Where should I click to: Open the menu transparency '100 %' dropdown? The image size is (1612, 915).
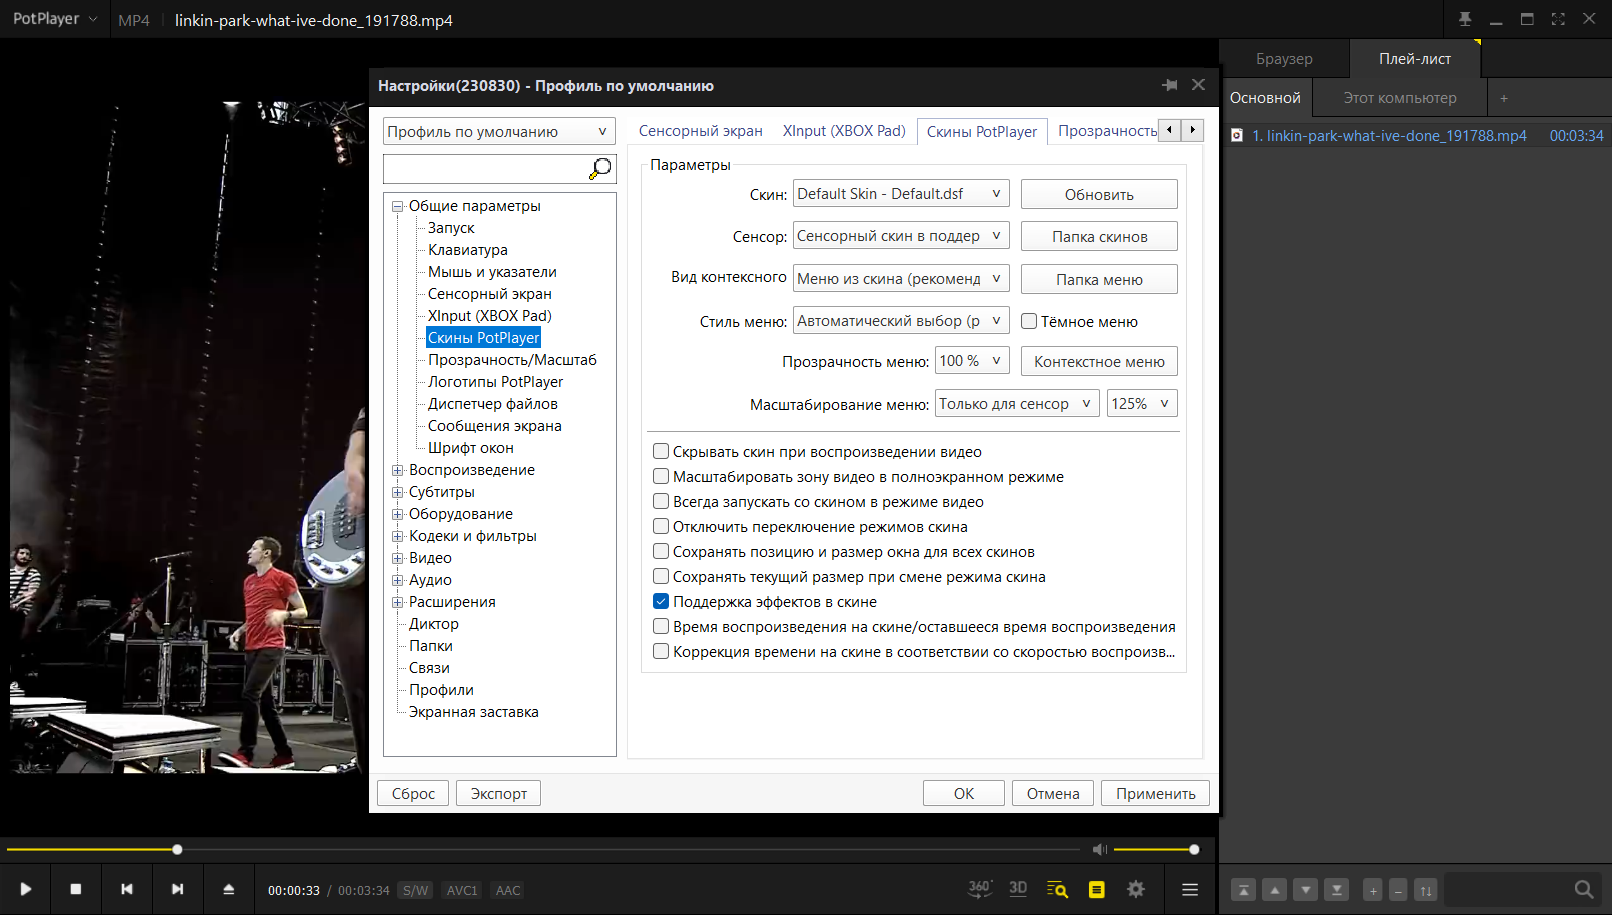point(972,361)
